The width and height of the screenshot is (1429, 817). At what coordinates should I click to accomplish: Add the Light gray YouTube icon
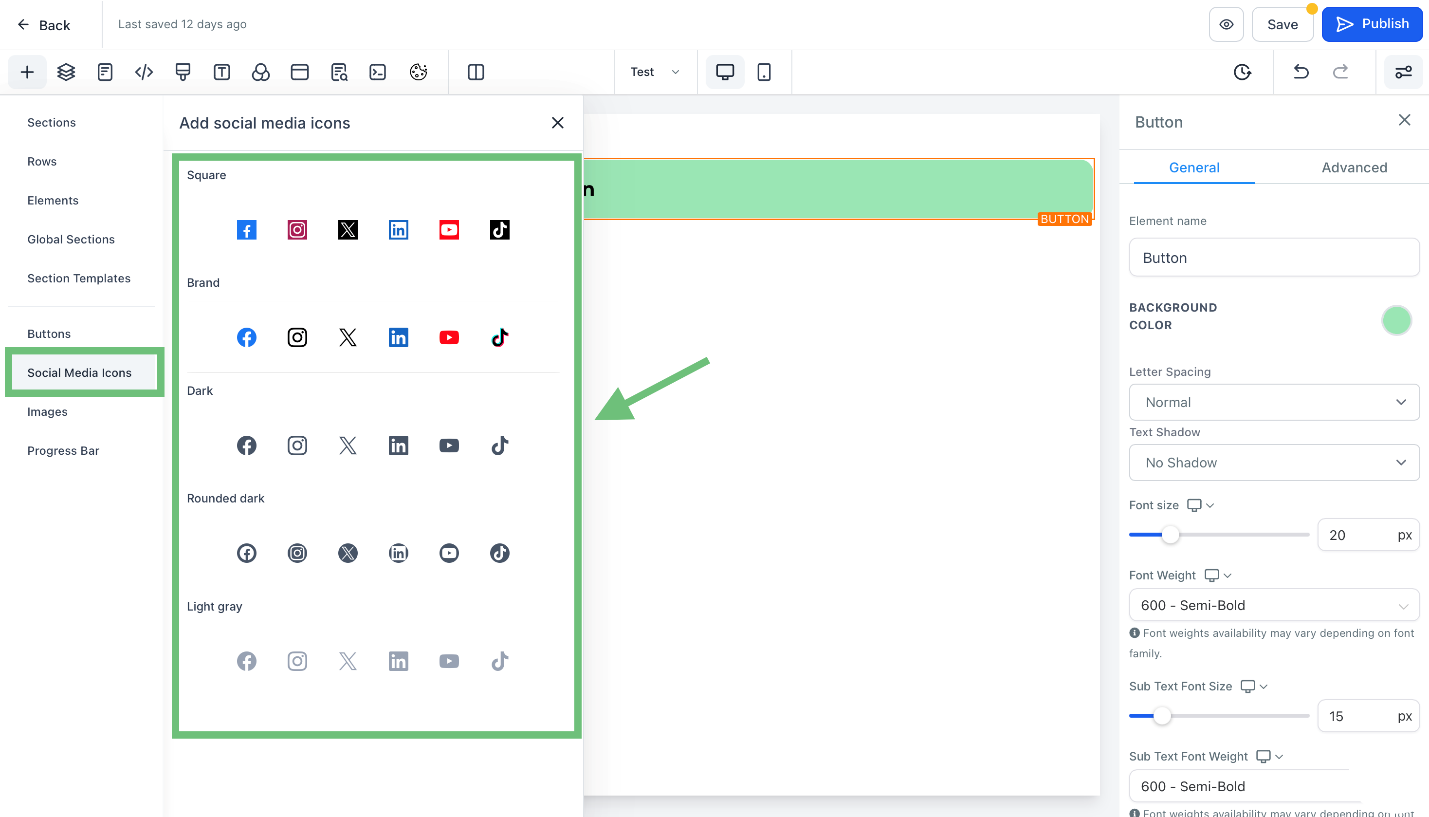[x=449, y=661]
